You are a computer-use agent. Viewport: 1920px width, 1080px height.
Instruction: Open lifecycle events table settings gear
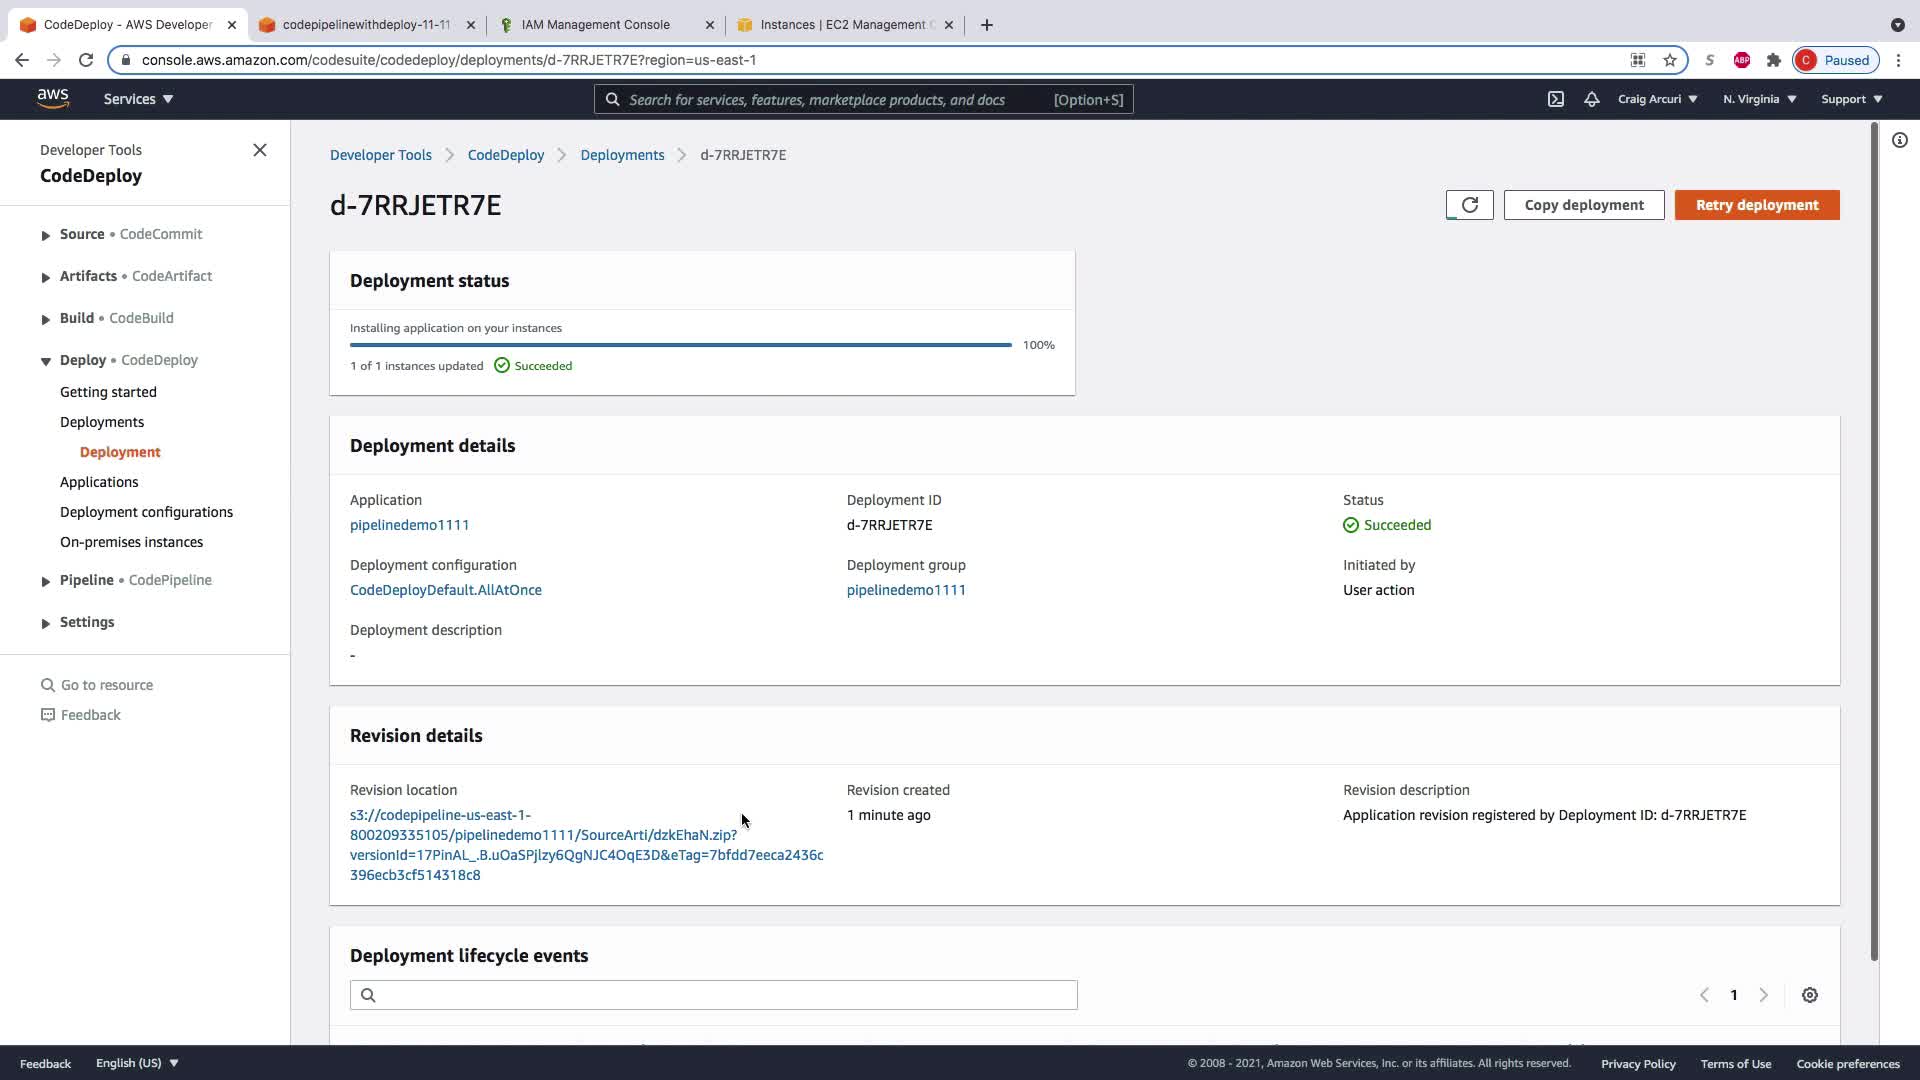(x=1809, y=995)
